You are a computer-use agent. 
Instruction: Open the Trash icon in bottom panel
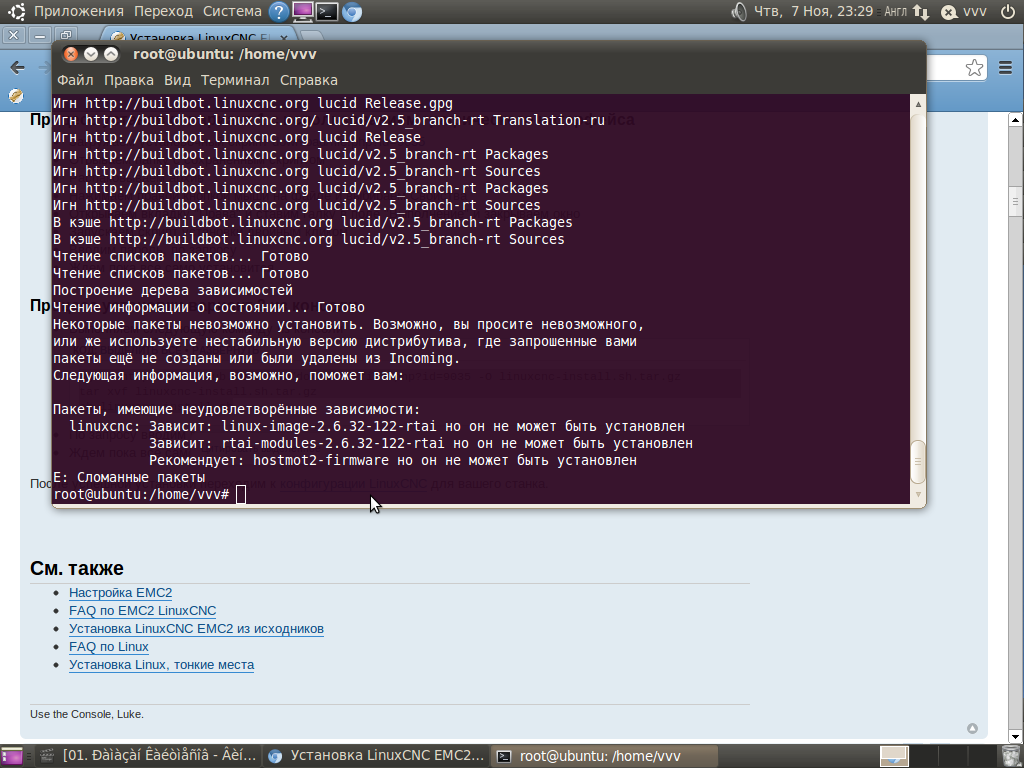[x=1010, y=756]
